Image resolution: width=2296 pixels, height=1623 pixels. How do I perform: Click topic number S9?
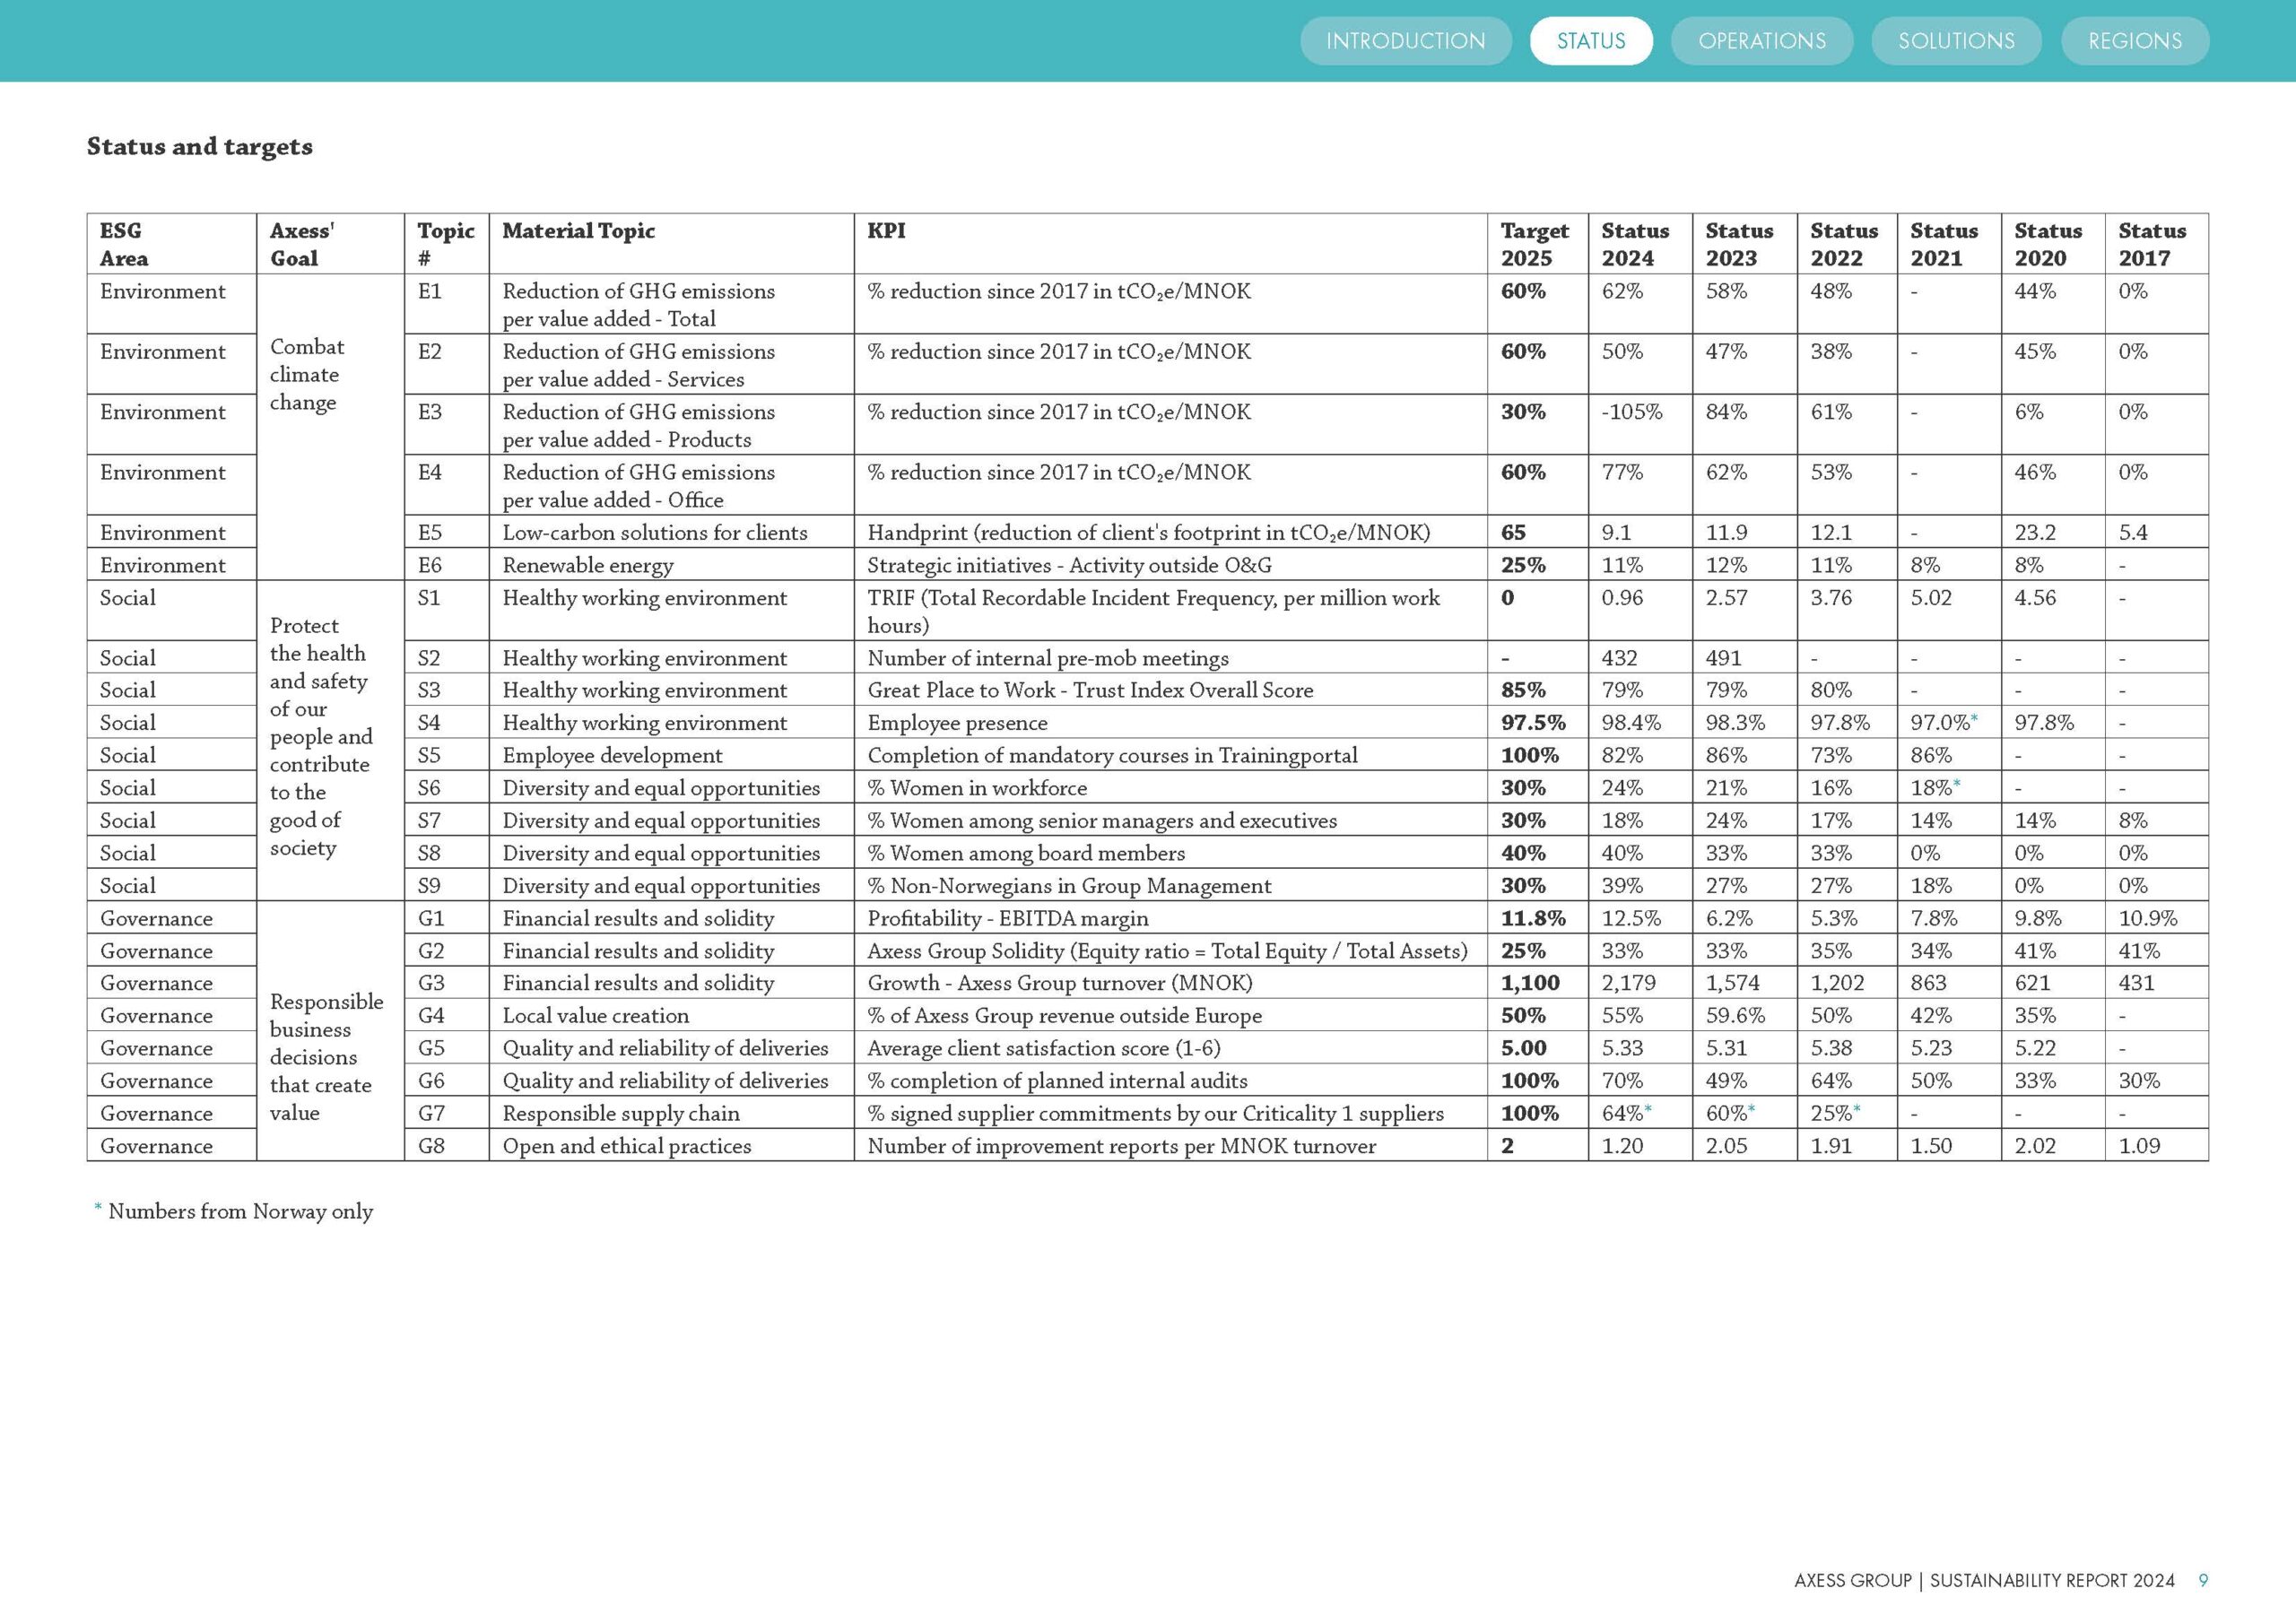pyautogui.click(x=429, y=885)
